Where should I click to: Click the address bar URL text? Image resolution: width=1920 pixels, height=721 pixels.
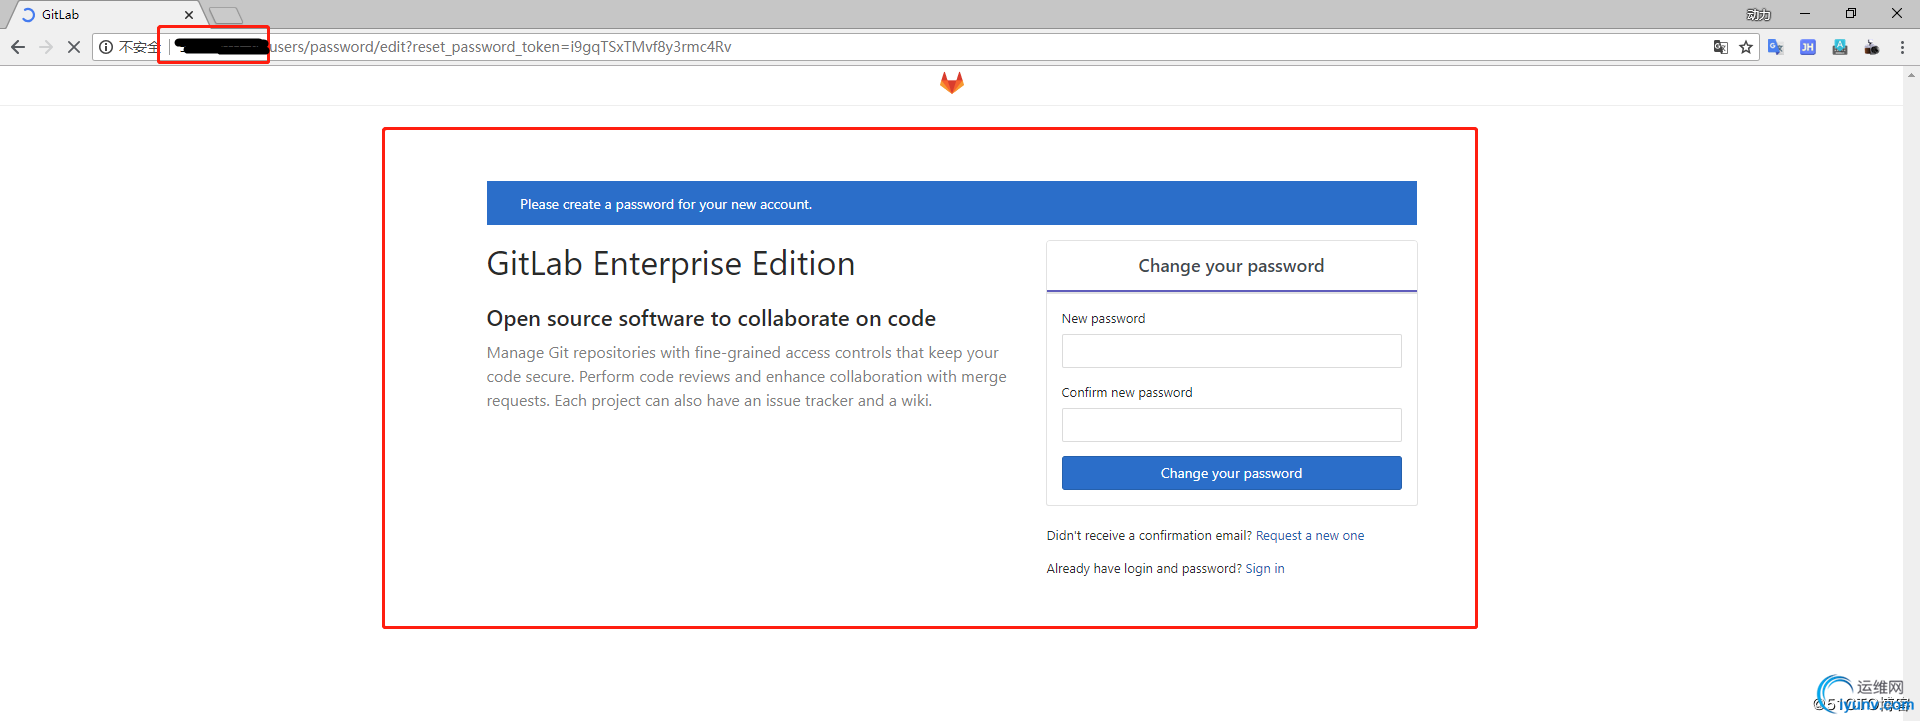[x=500, y=47]
